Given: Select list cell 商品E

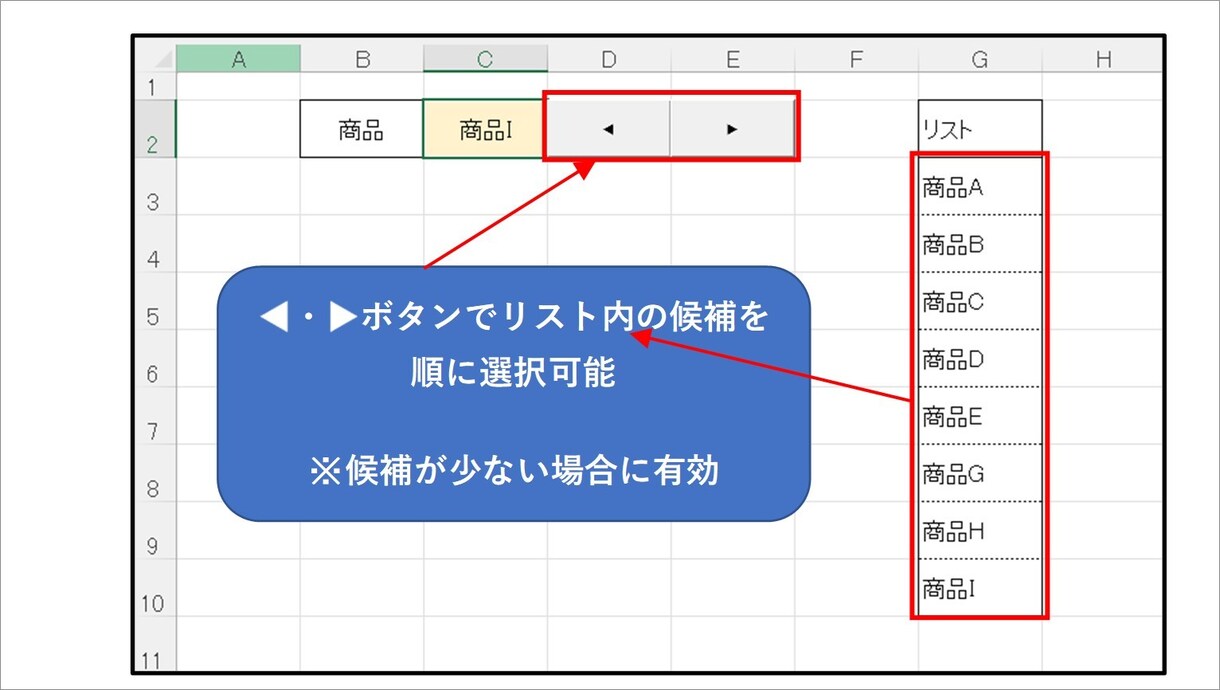Looking at the screenshot, I should click(x=980, y=416).
